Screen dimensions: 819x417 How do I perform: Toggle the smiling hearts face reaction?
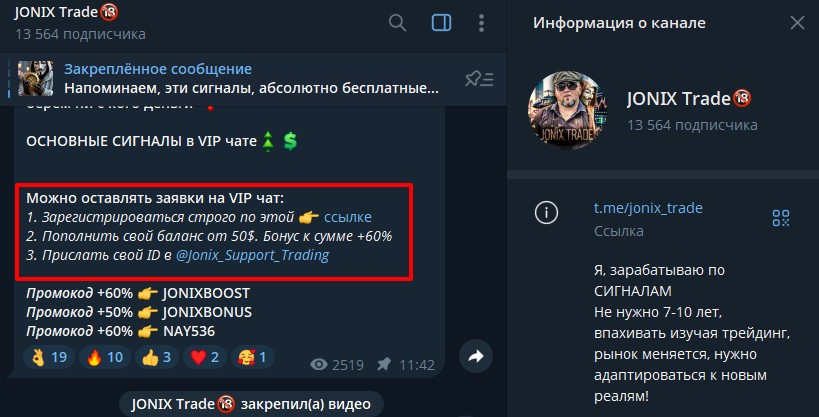click(253, 357)
